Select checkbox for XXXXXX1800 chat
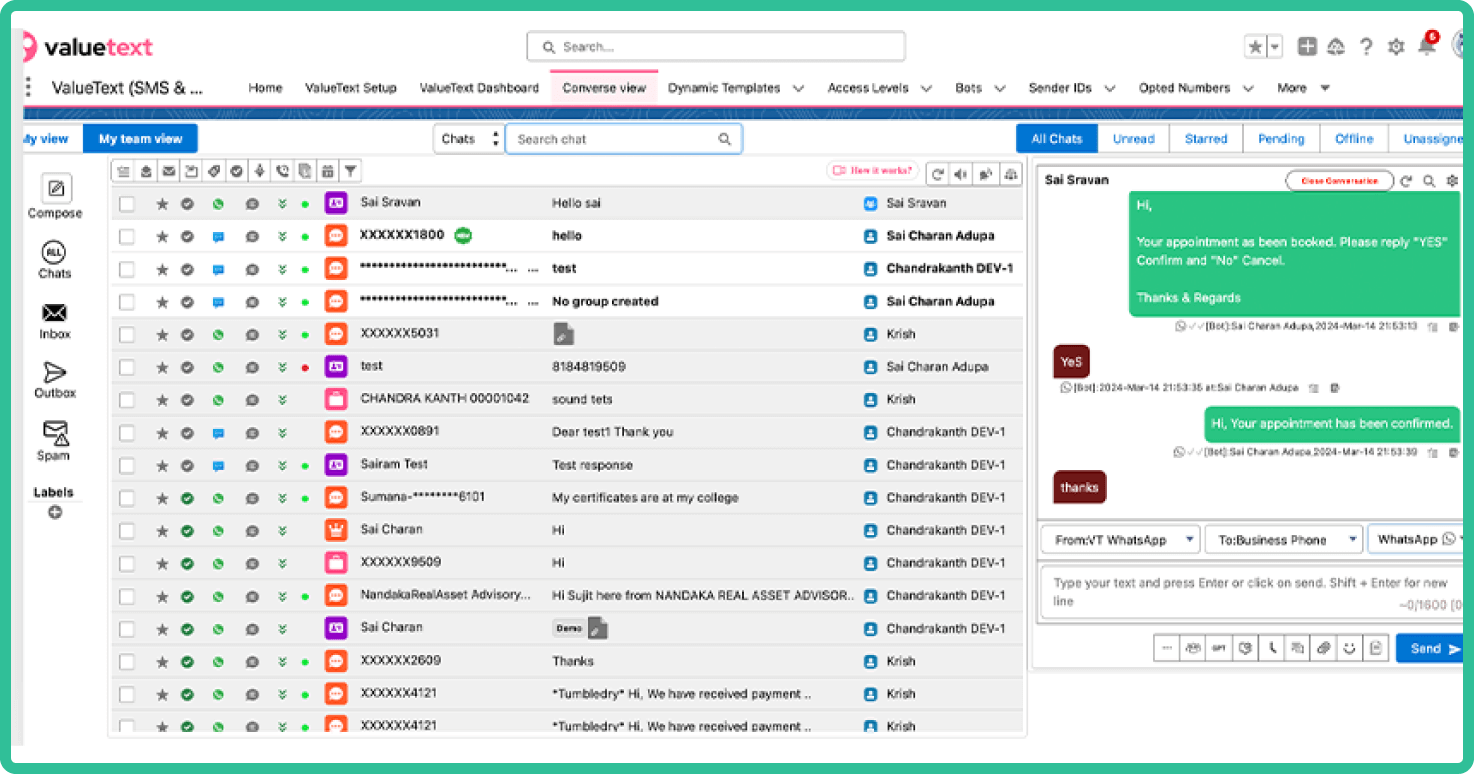The image size is (1474, 774). 127,237
